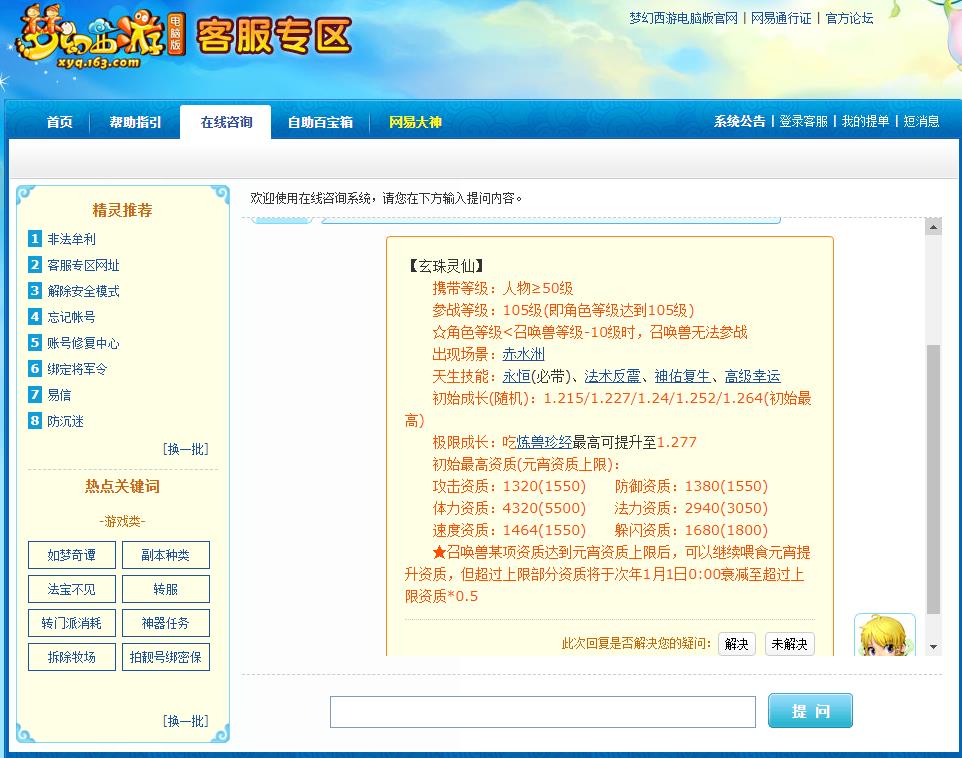
Task: Click the 未解决 feedback button
Action: click(x=789, y=644)
